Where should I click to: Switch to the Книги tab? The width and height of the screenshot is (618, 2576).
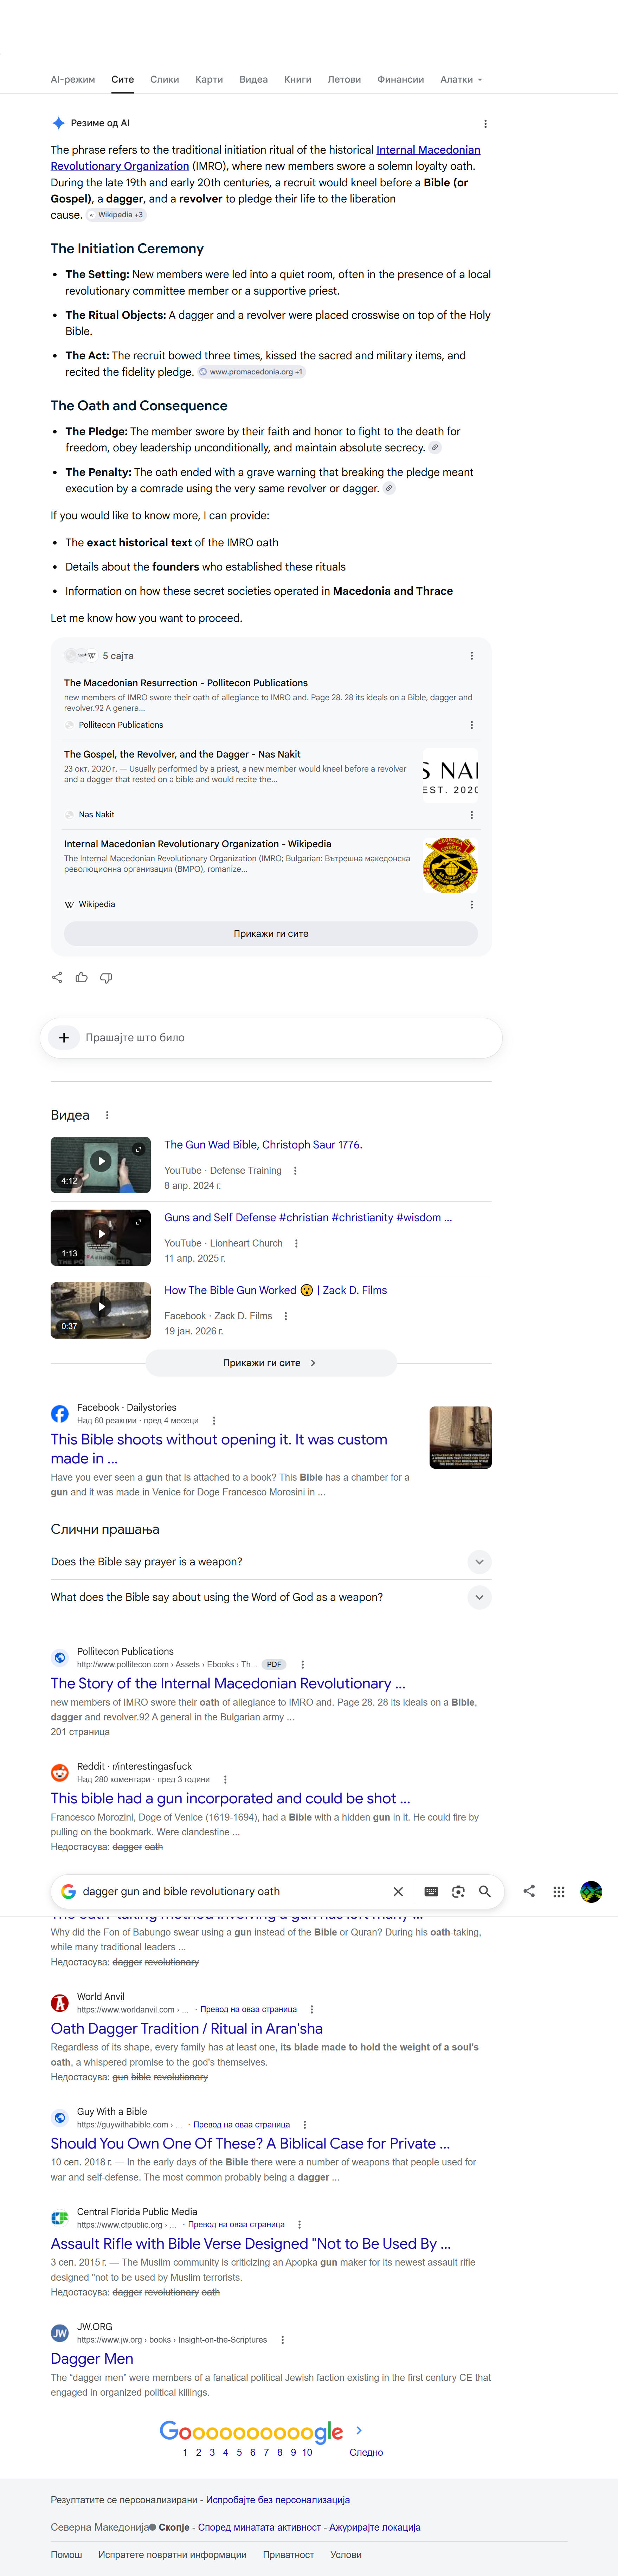298,80
